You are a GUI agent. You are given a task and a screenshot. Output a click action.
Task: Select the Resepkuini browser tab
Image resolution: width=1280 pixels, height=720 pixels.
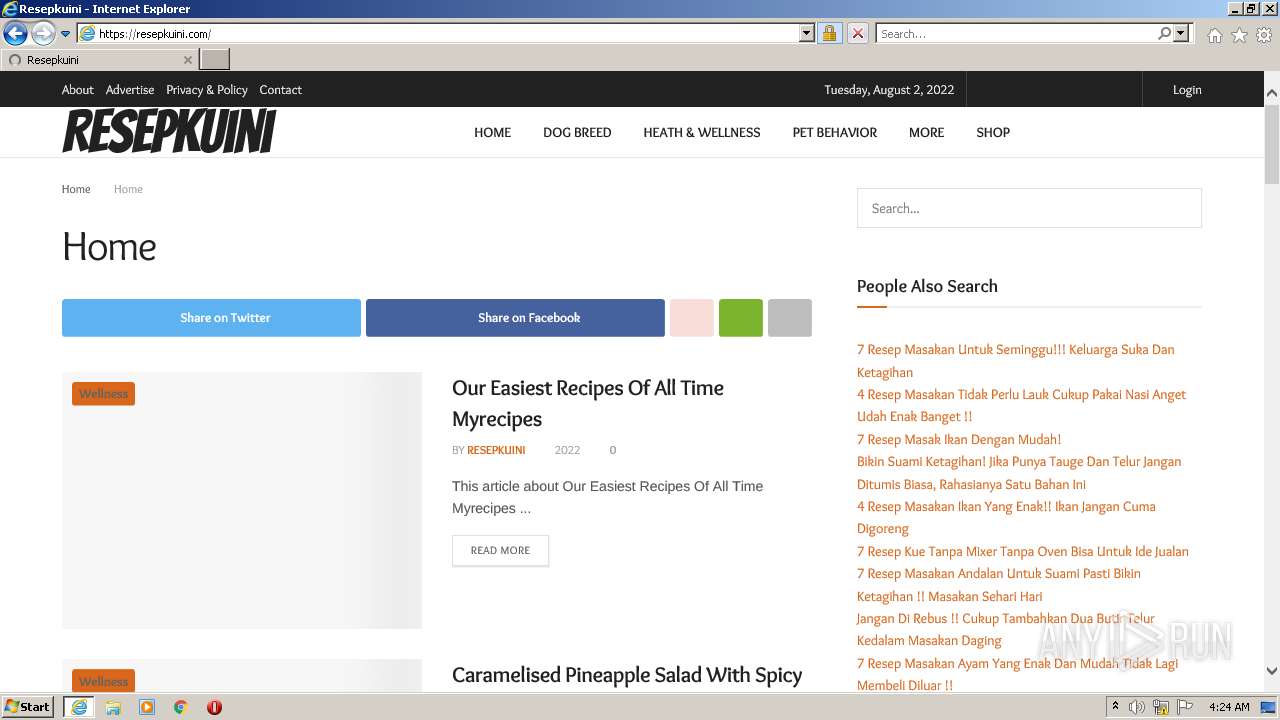(x=99, y=60)
